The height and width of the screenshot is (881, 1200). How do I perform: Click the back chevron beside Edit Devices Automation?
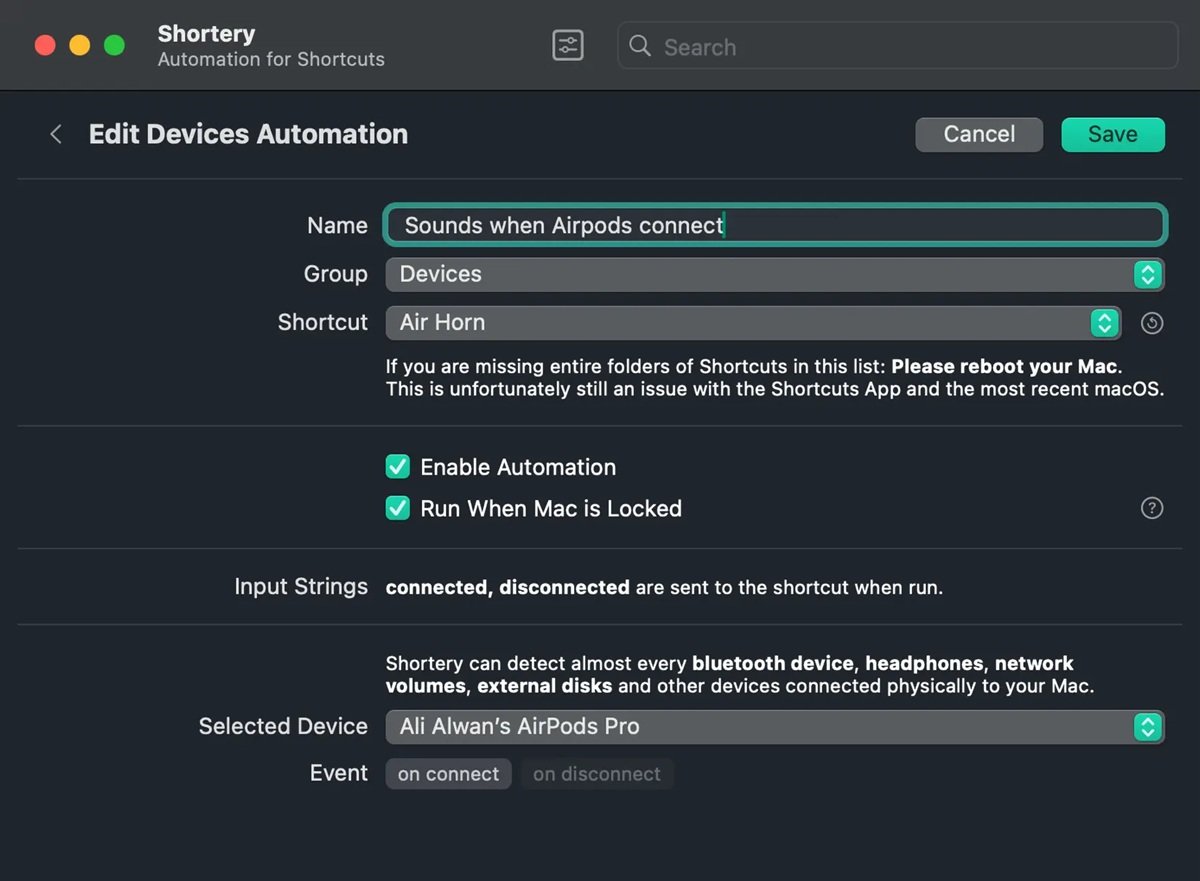tap(55, 133)
